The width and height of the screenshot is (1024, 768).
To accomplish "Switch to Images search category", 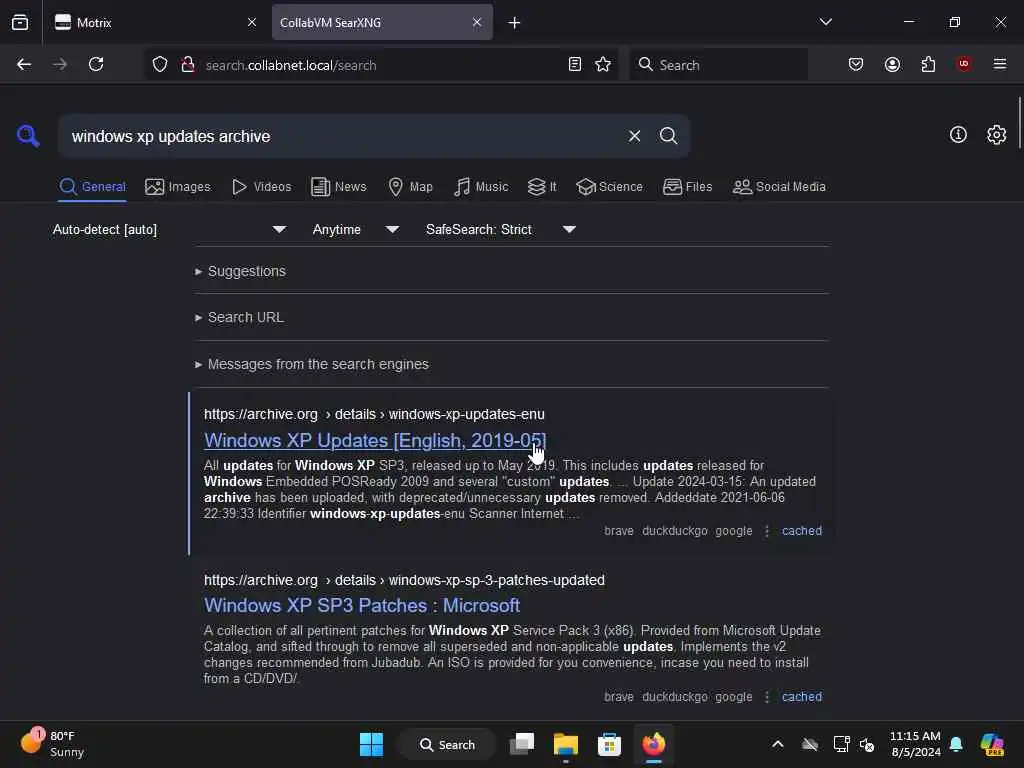I will tap(178, 187).
